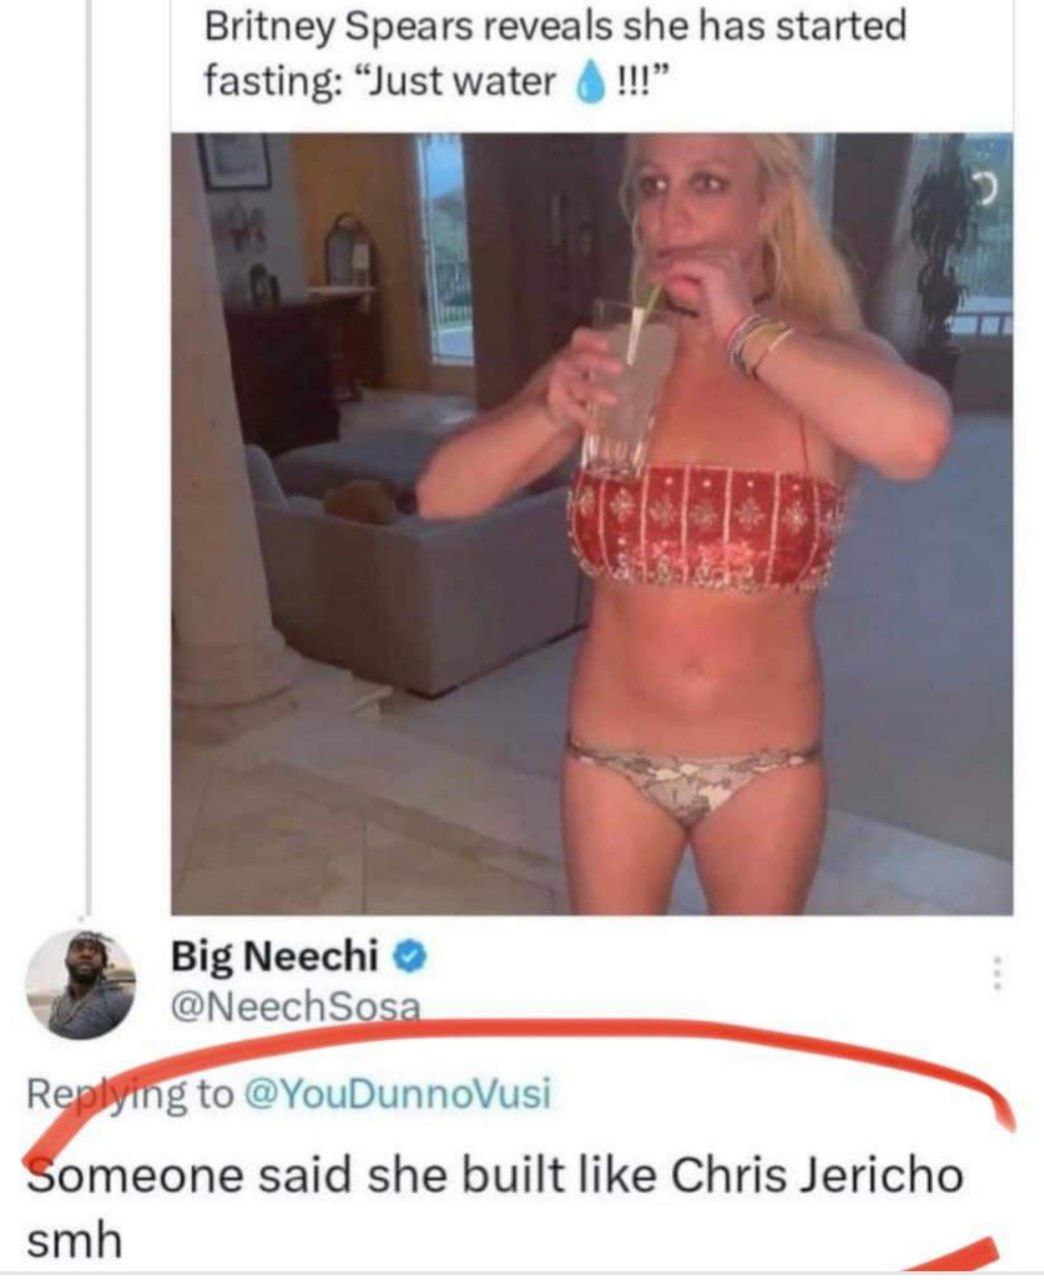Click the vertical thread line at left

[x=90, y=450]
